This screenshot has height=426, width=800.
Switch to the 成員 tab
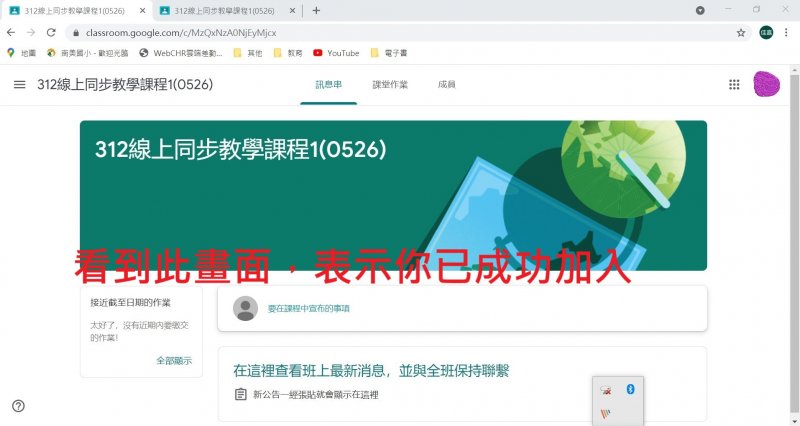pos(446,85)
